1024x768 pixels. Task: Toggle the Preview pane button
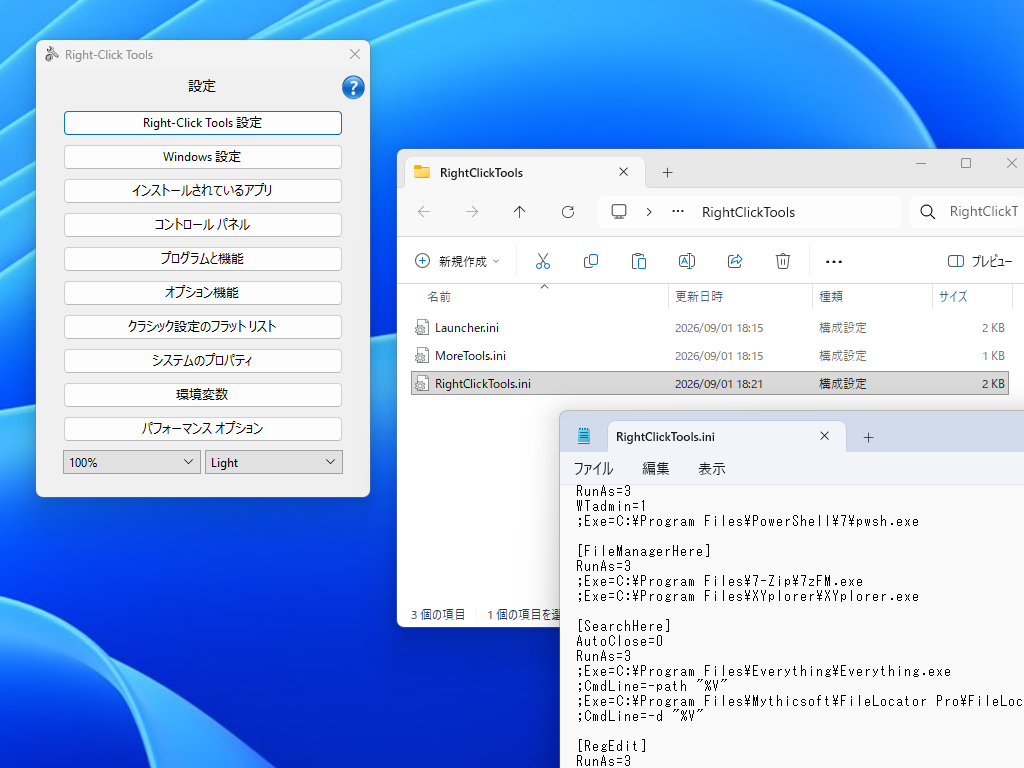980,261
